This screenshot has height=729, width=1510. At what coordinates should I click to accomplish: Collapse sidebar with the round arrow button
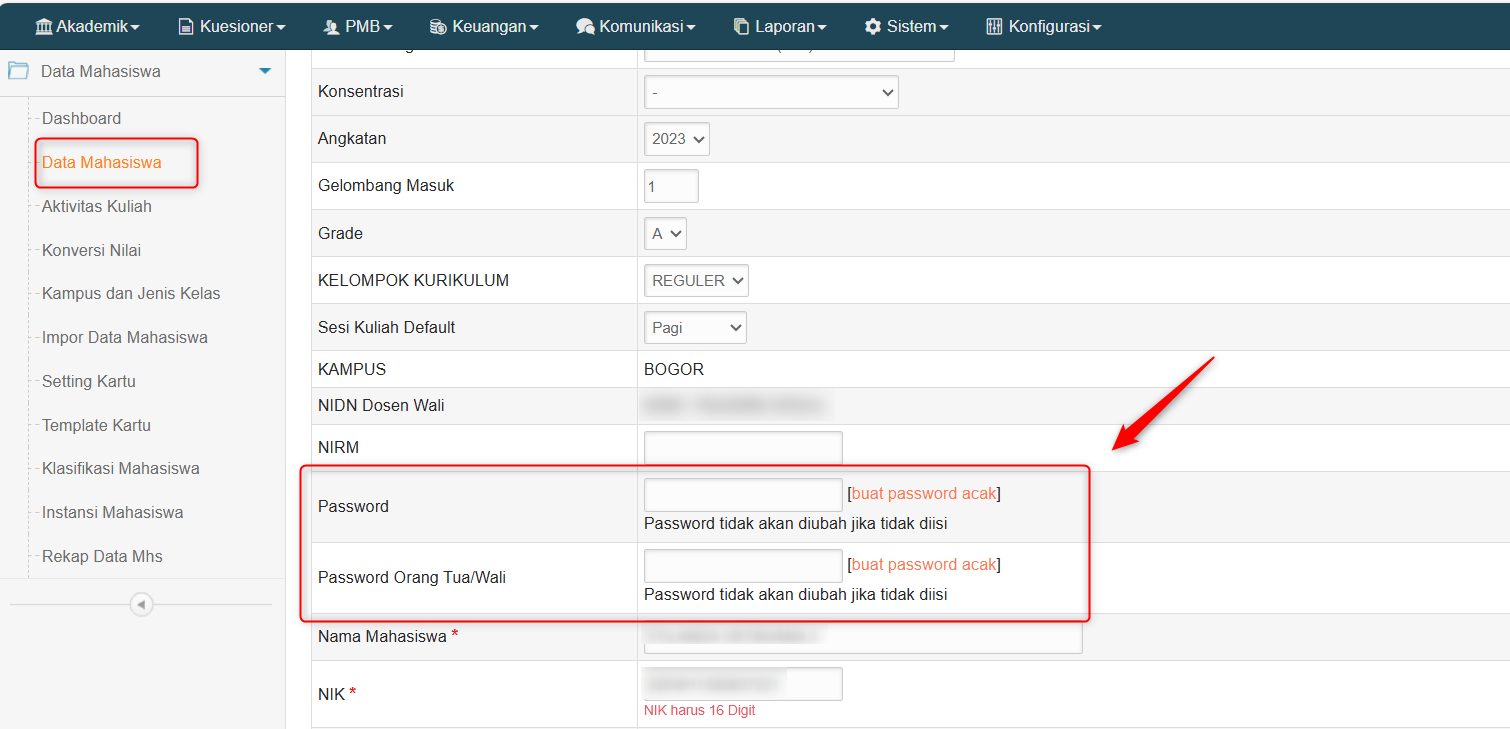click(141, 604)
